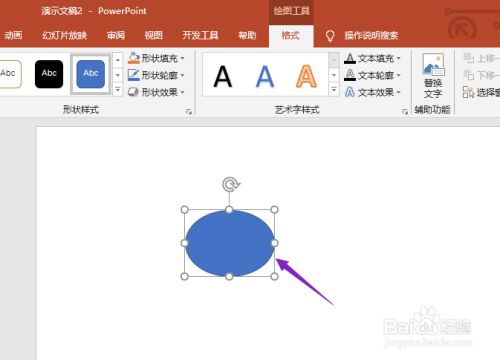Open the 形状效果 dropdown arrow

182,92
